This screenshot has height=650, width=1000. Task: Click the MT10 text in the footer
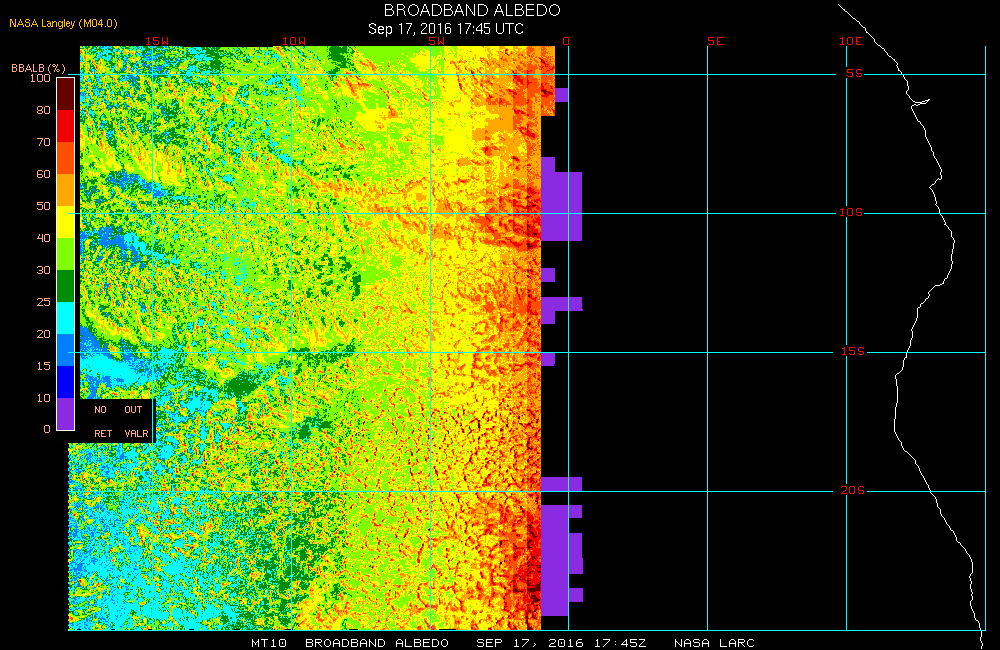(268, 643)
